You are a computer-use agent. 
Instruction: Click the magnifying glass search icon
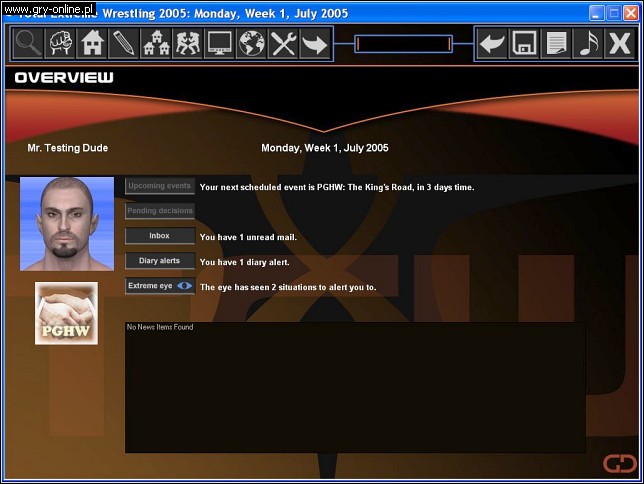coord(29,44)
